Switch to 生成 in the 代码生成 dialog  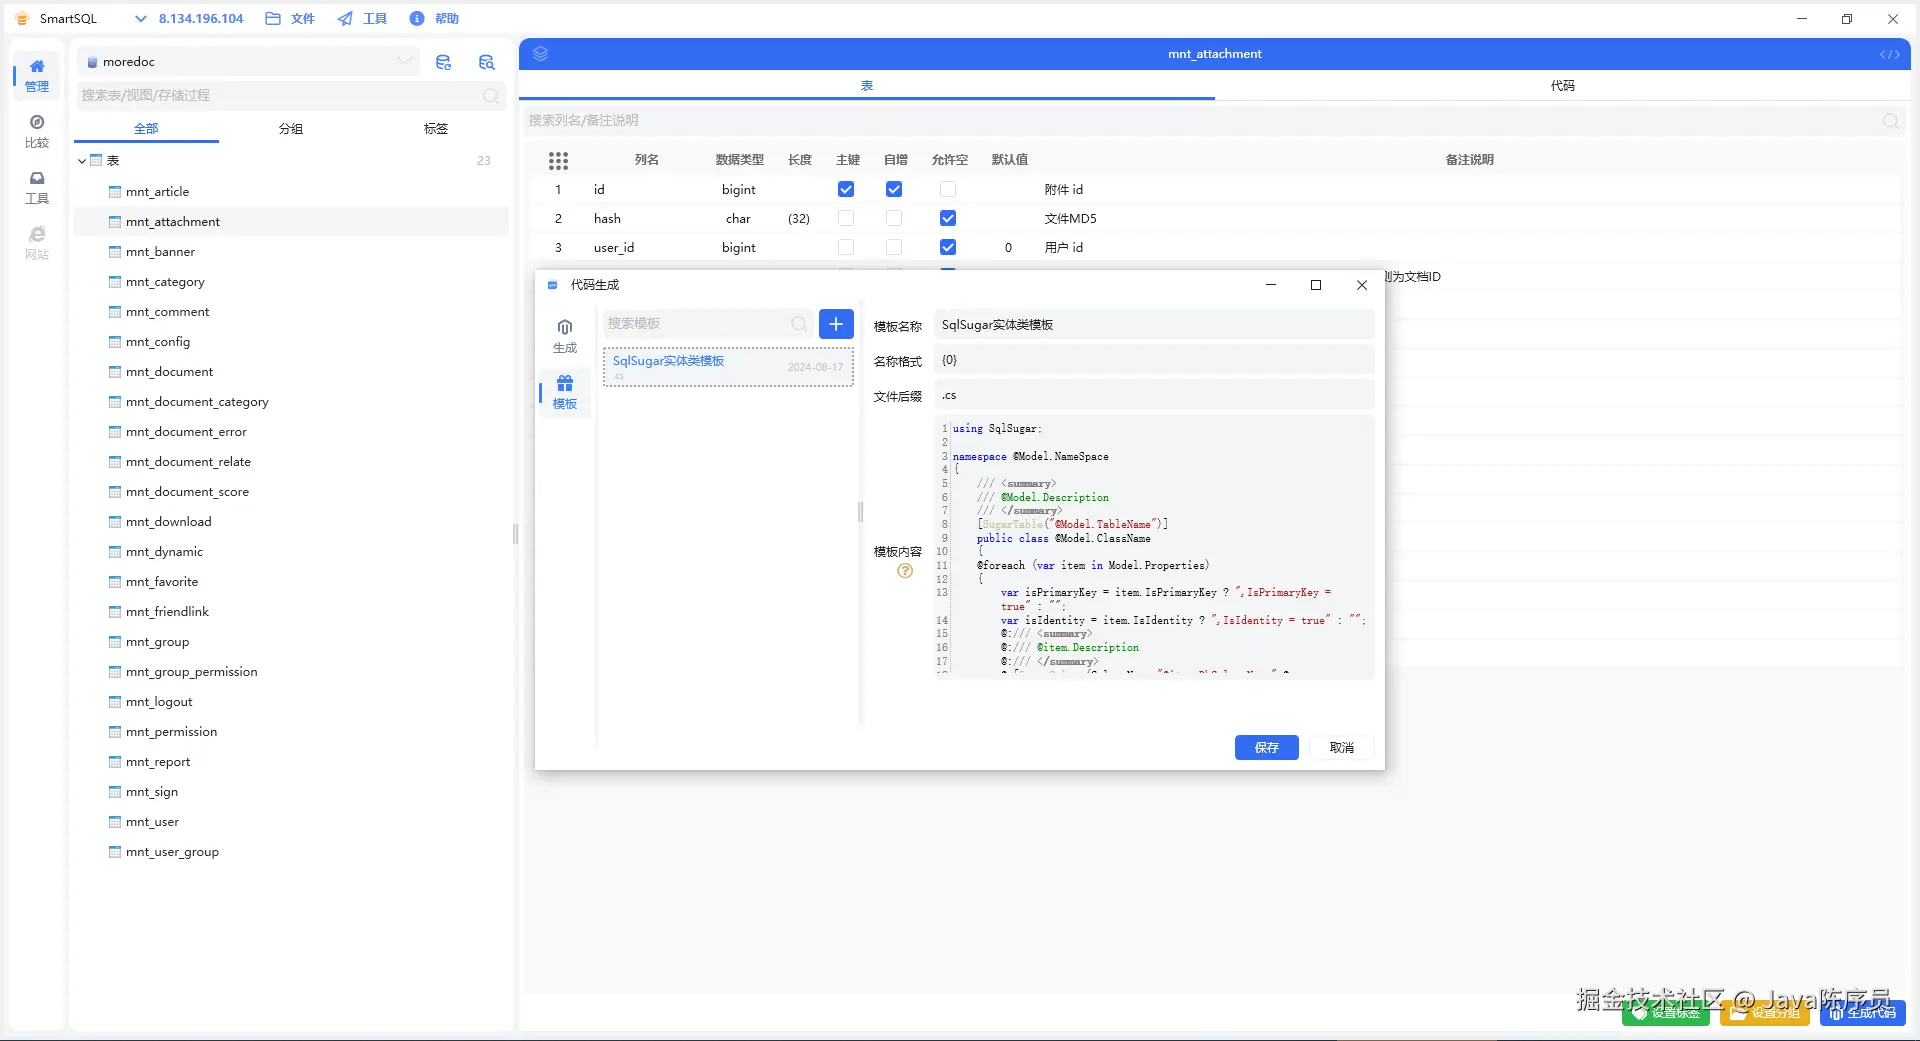[565, 336]
